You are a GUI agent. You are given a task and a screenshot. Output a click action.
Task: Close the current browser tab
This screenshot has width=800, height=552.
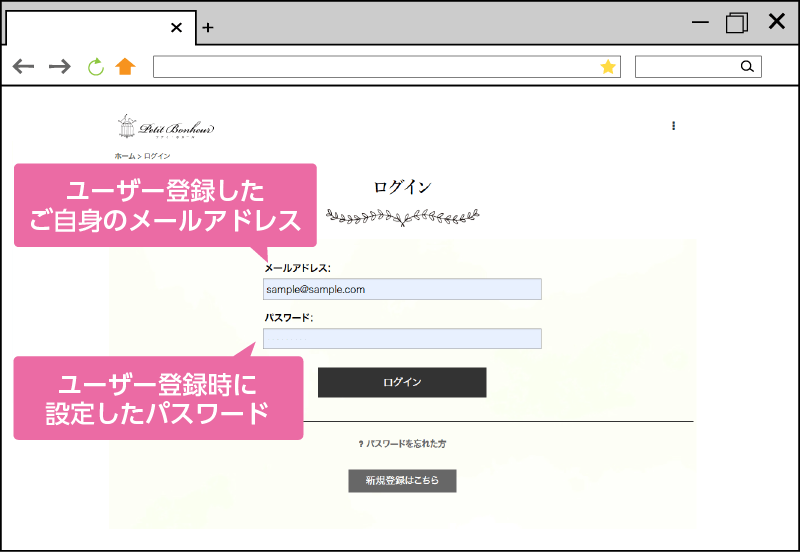point(177,27)
